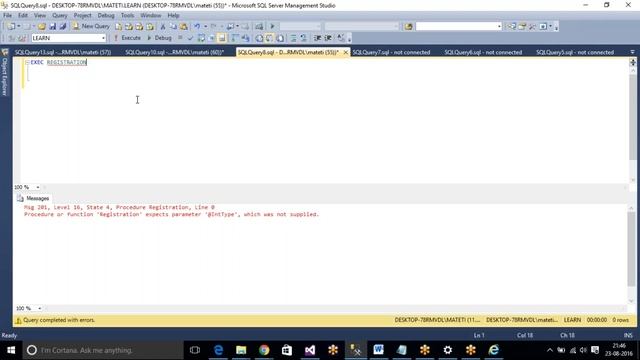Click the Navigate Backward icon
Screen dimensions: 640x360
pyautogui.click(x=231, y=27)
